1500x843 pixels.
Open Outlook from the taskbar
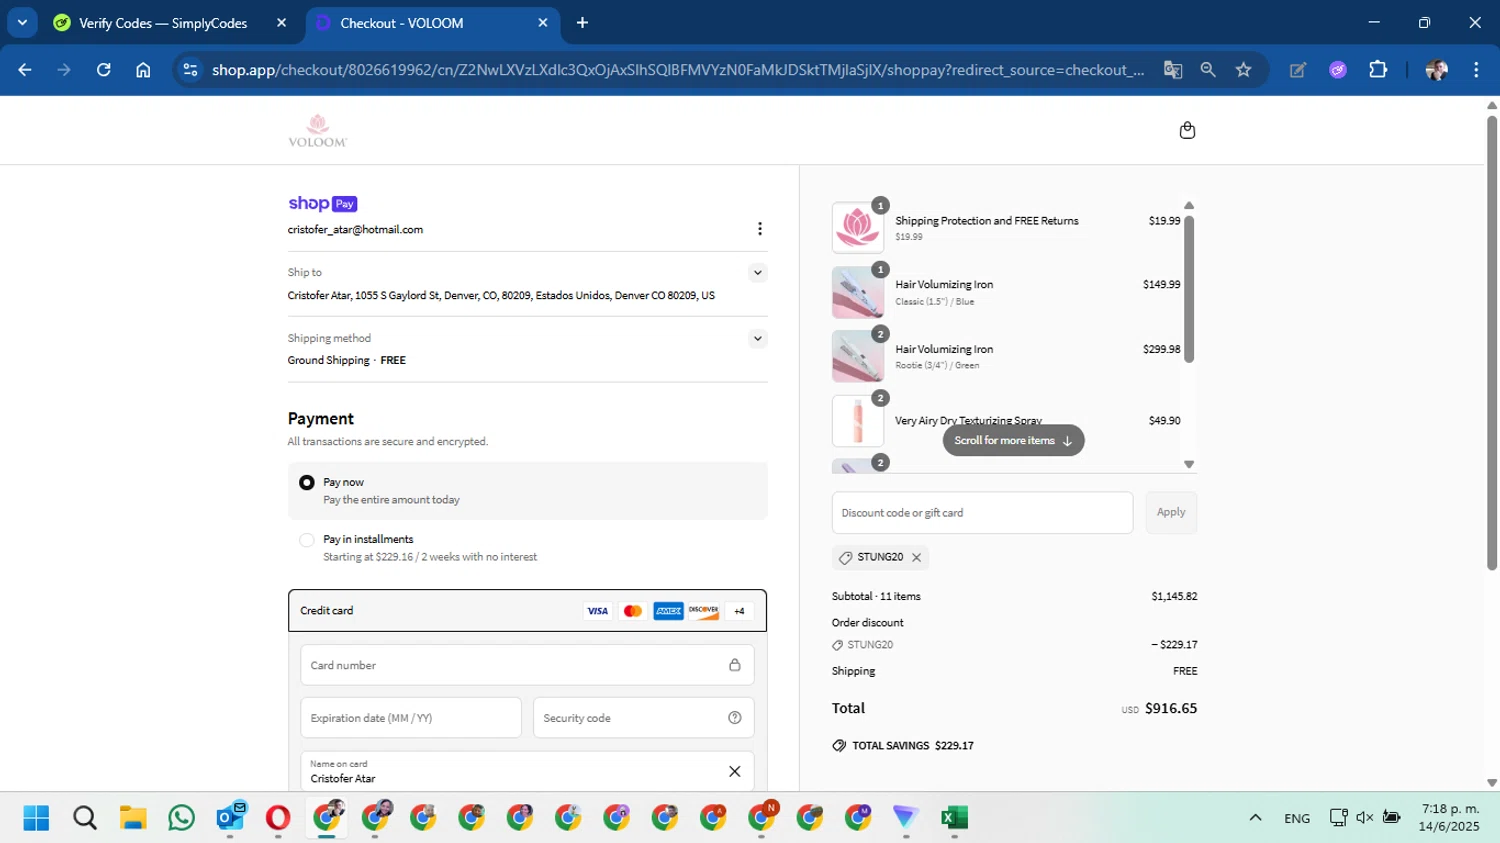[230, 818]
